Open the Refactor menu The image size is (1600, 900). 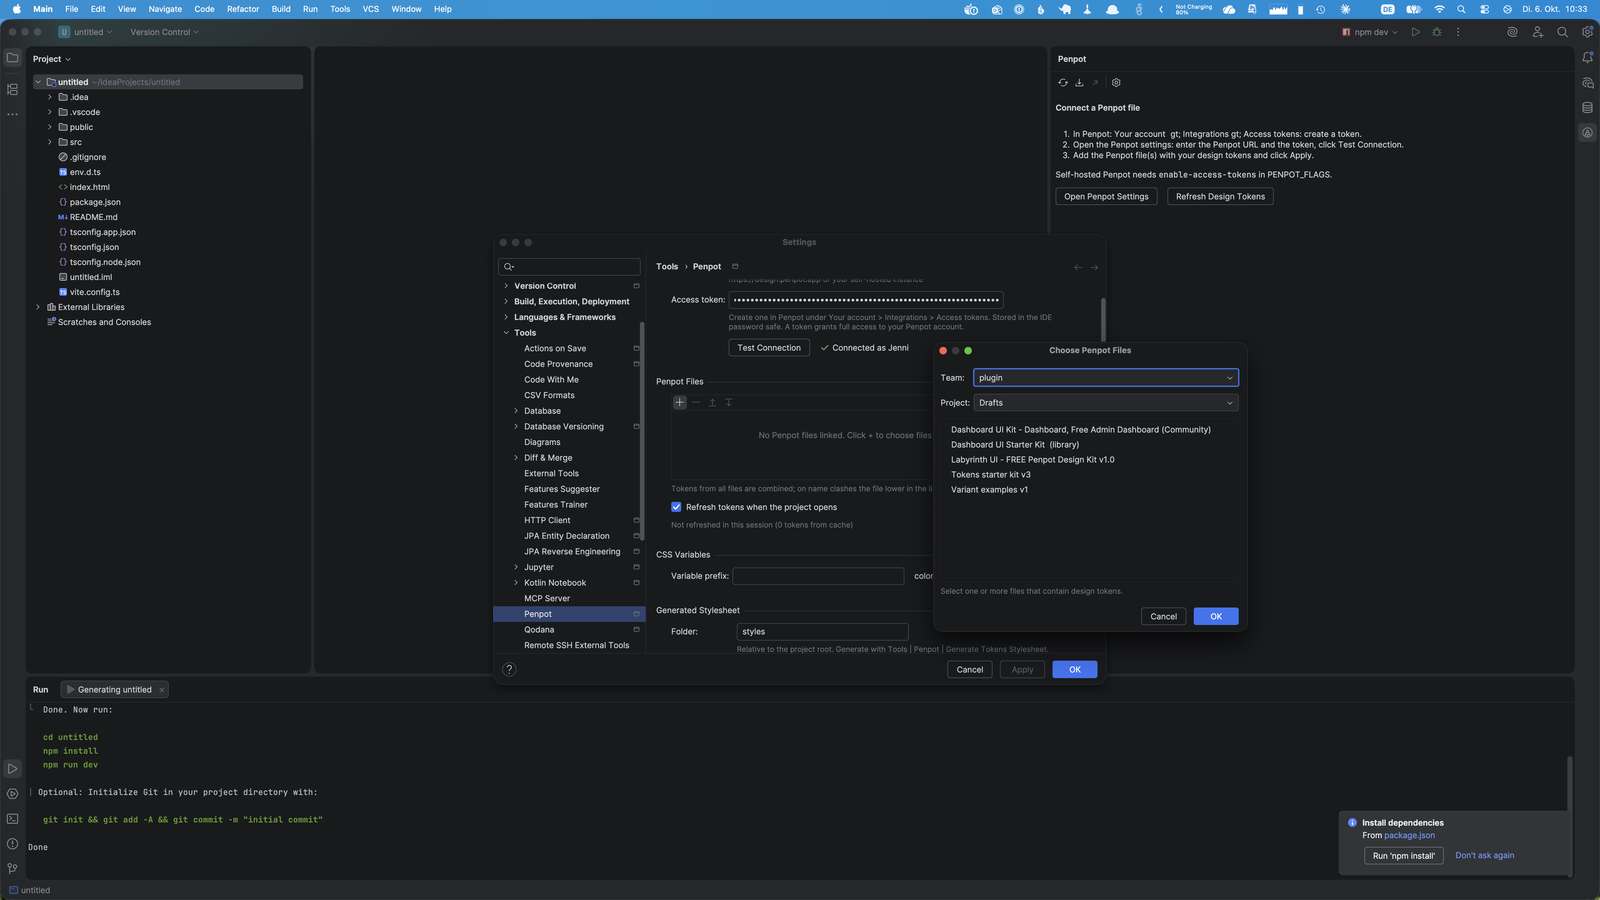pyautogui.click(x=243, y=9)
